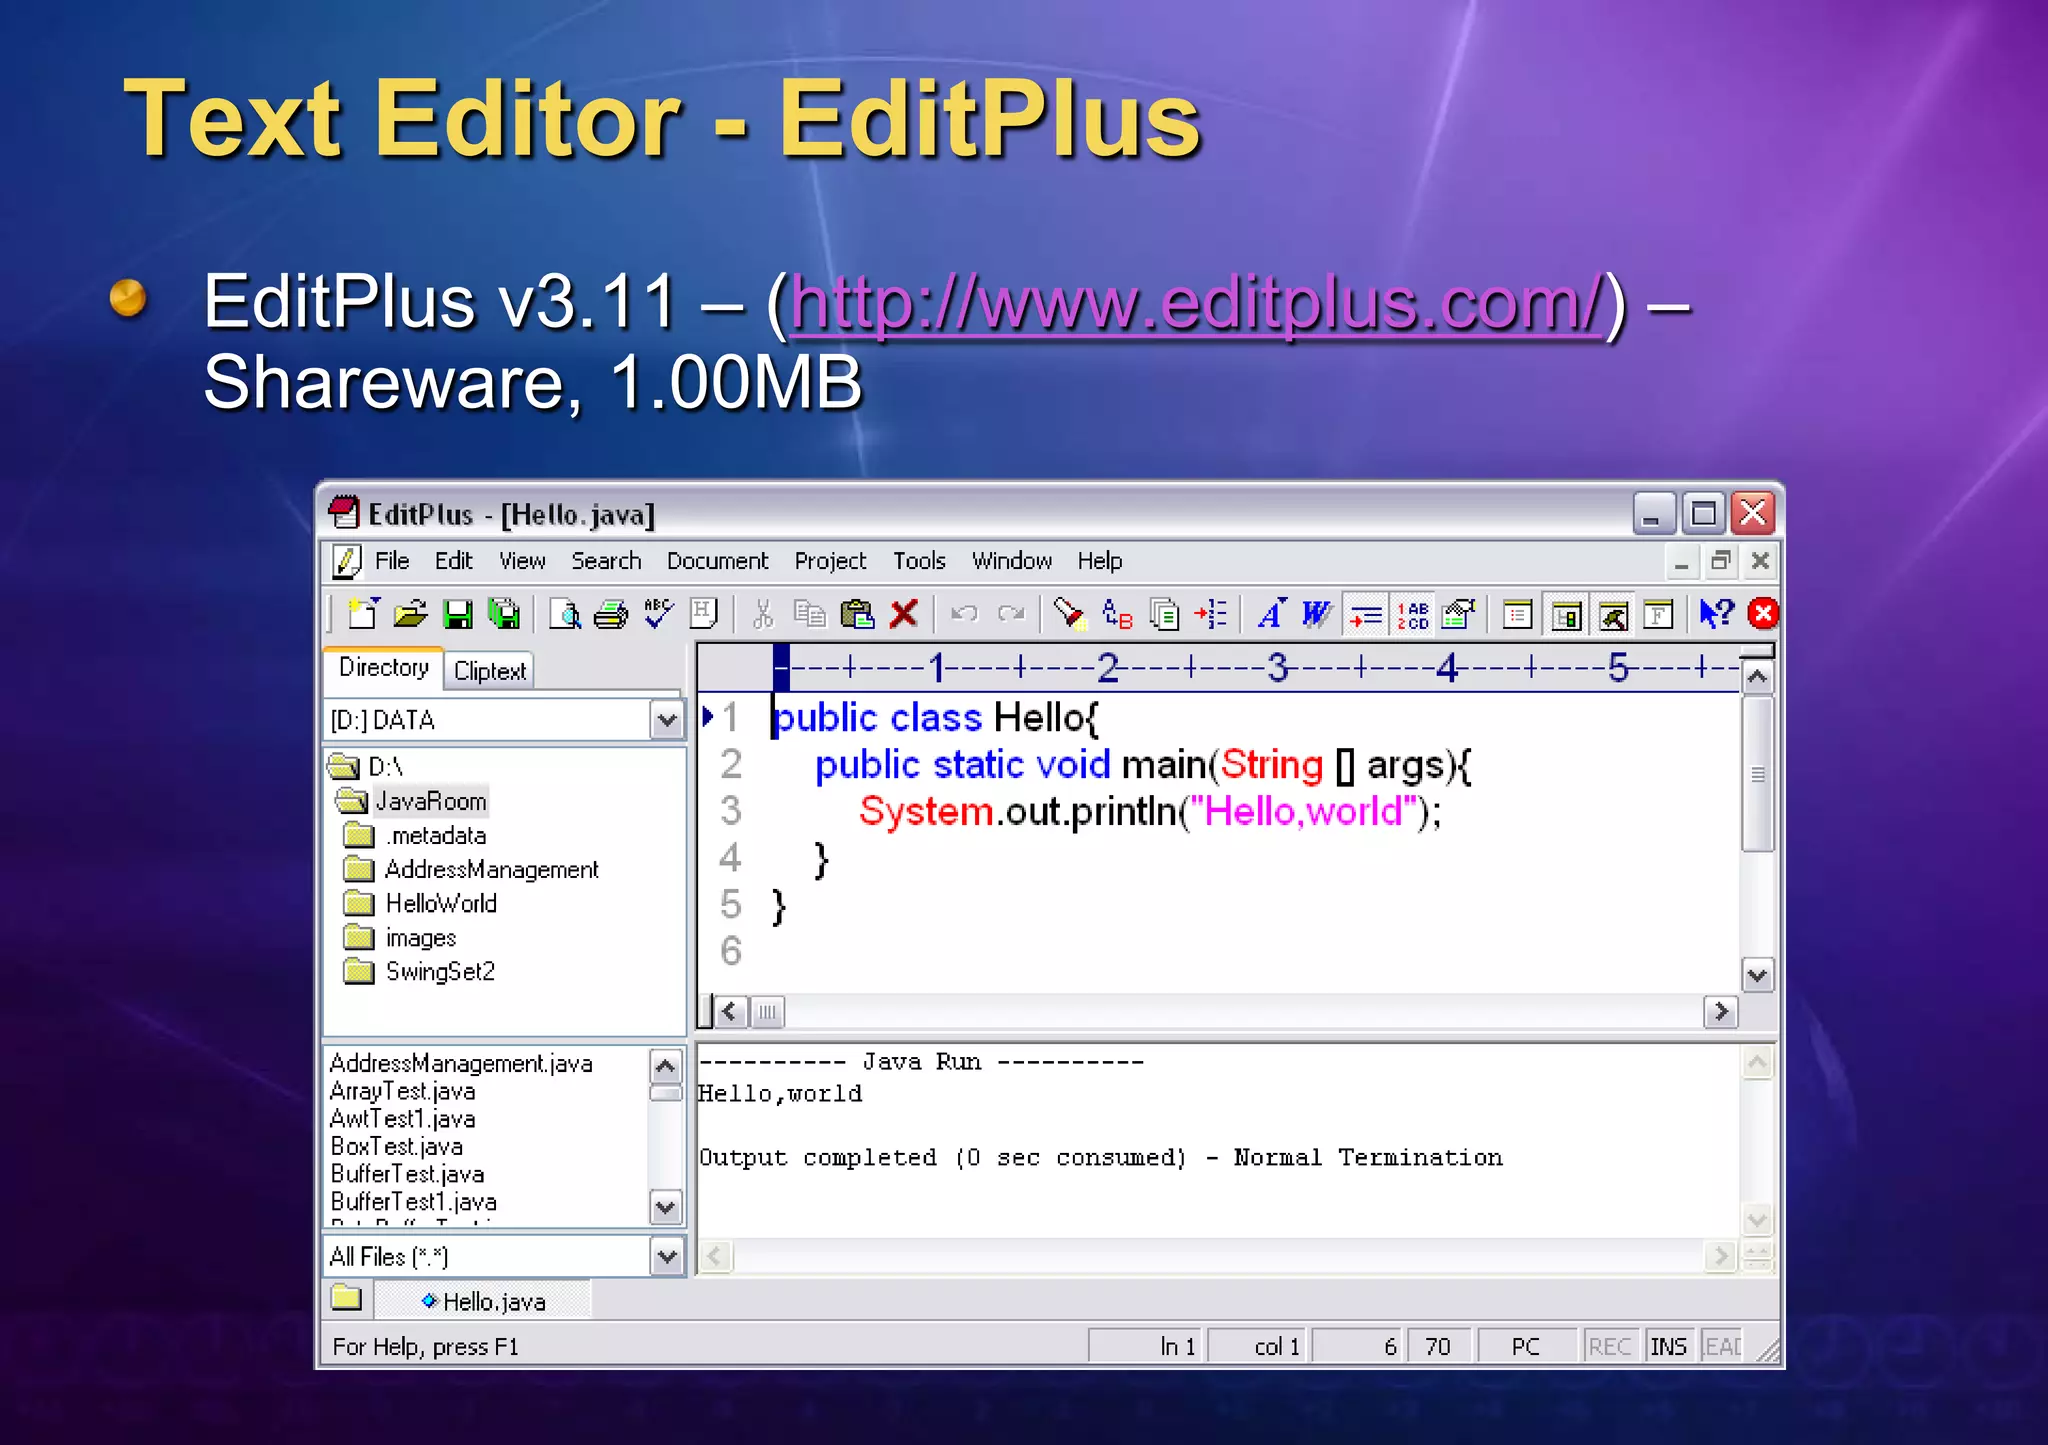The width and height of the screenshot is (2048, 1445).
Task: Open the Document menu
Action: 717,561
